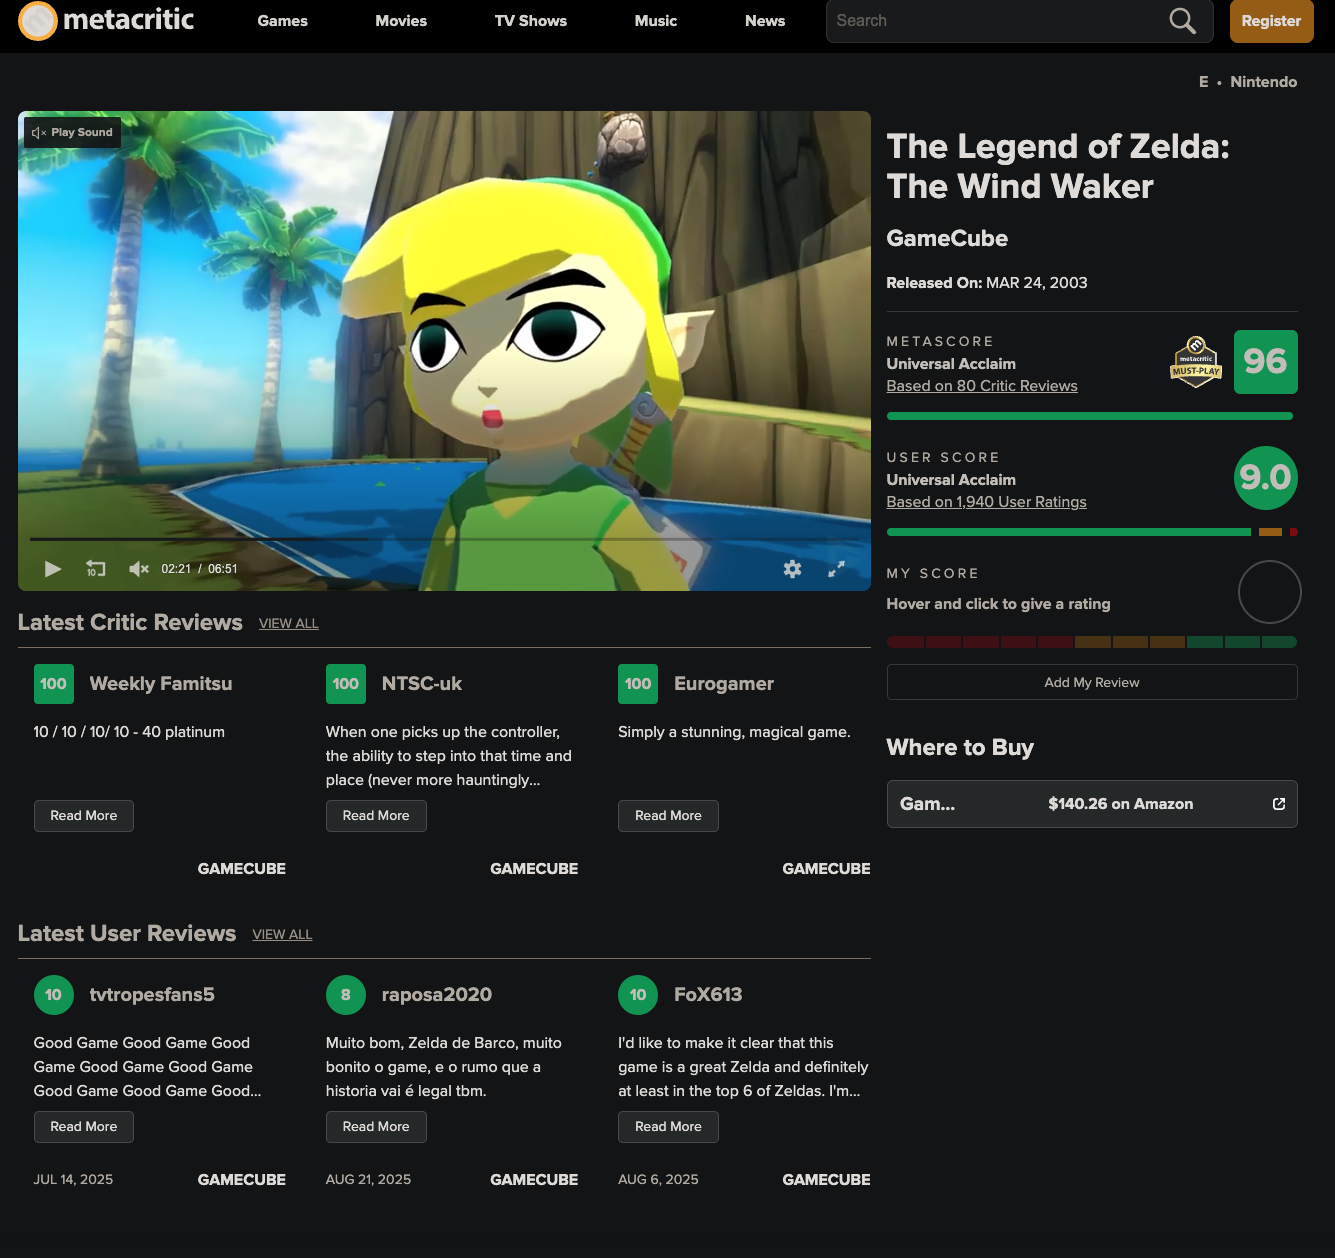Open external link icon for Amazon
Viewport: 1335px width, 1258px height.
point(1278,804)
